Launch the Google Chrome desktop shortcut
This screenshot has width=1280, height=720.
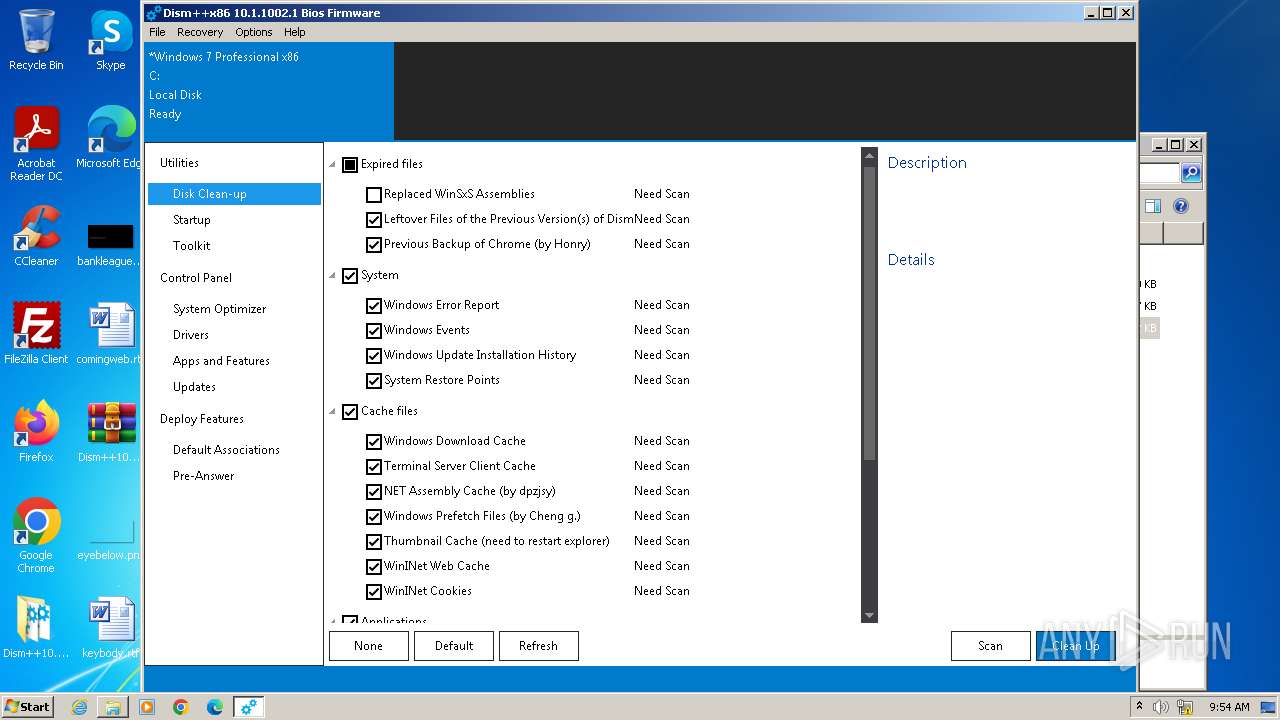pyautogui.click(x=36, y=536)
